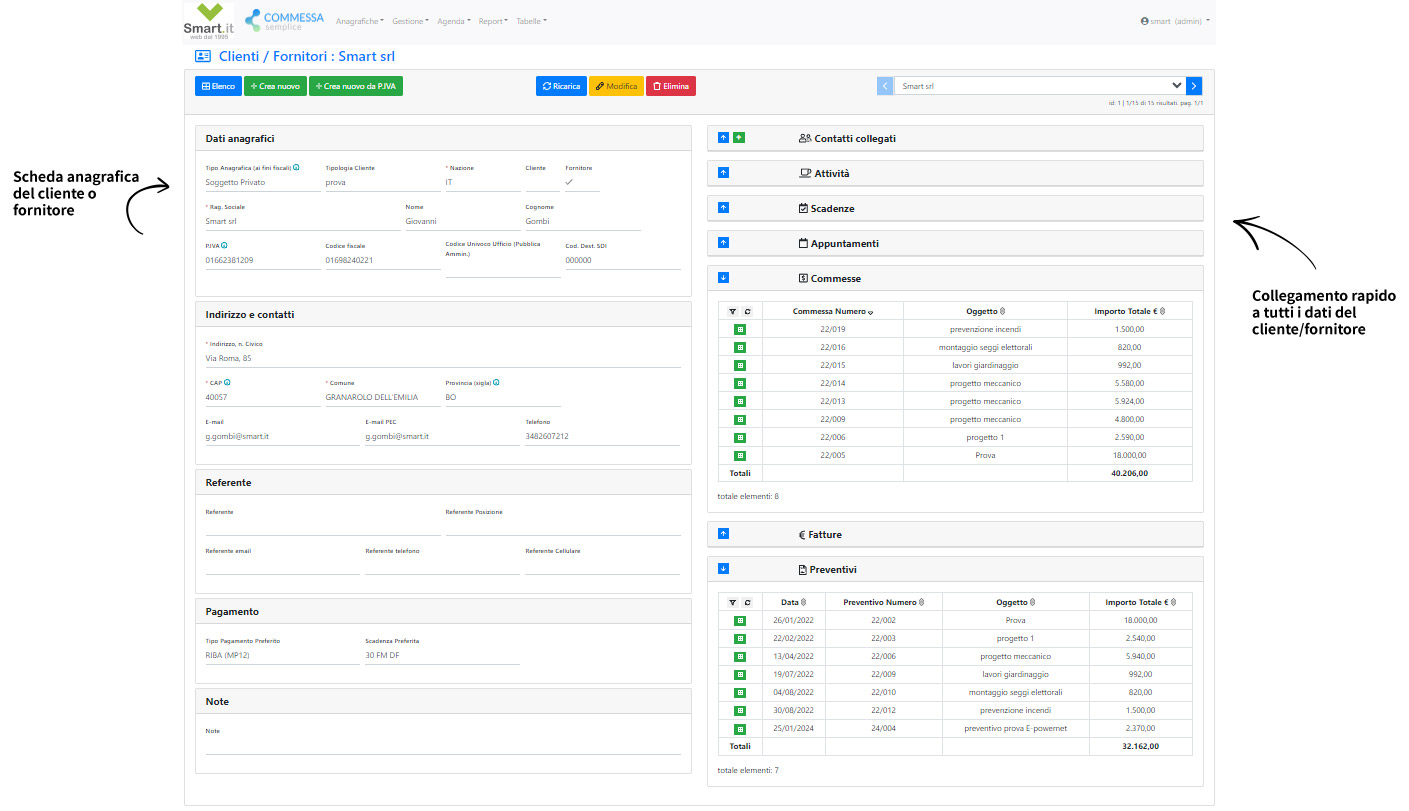Click Clienti/Fornitori card icon in page title
This screenshot has height=811, width=1409.
203,57
